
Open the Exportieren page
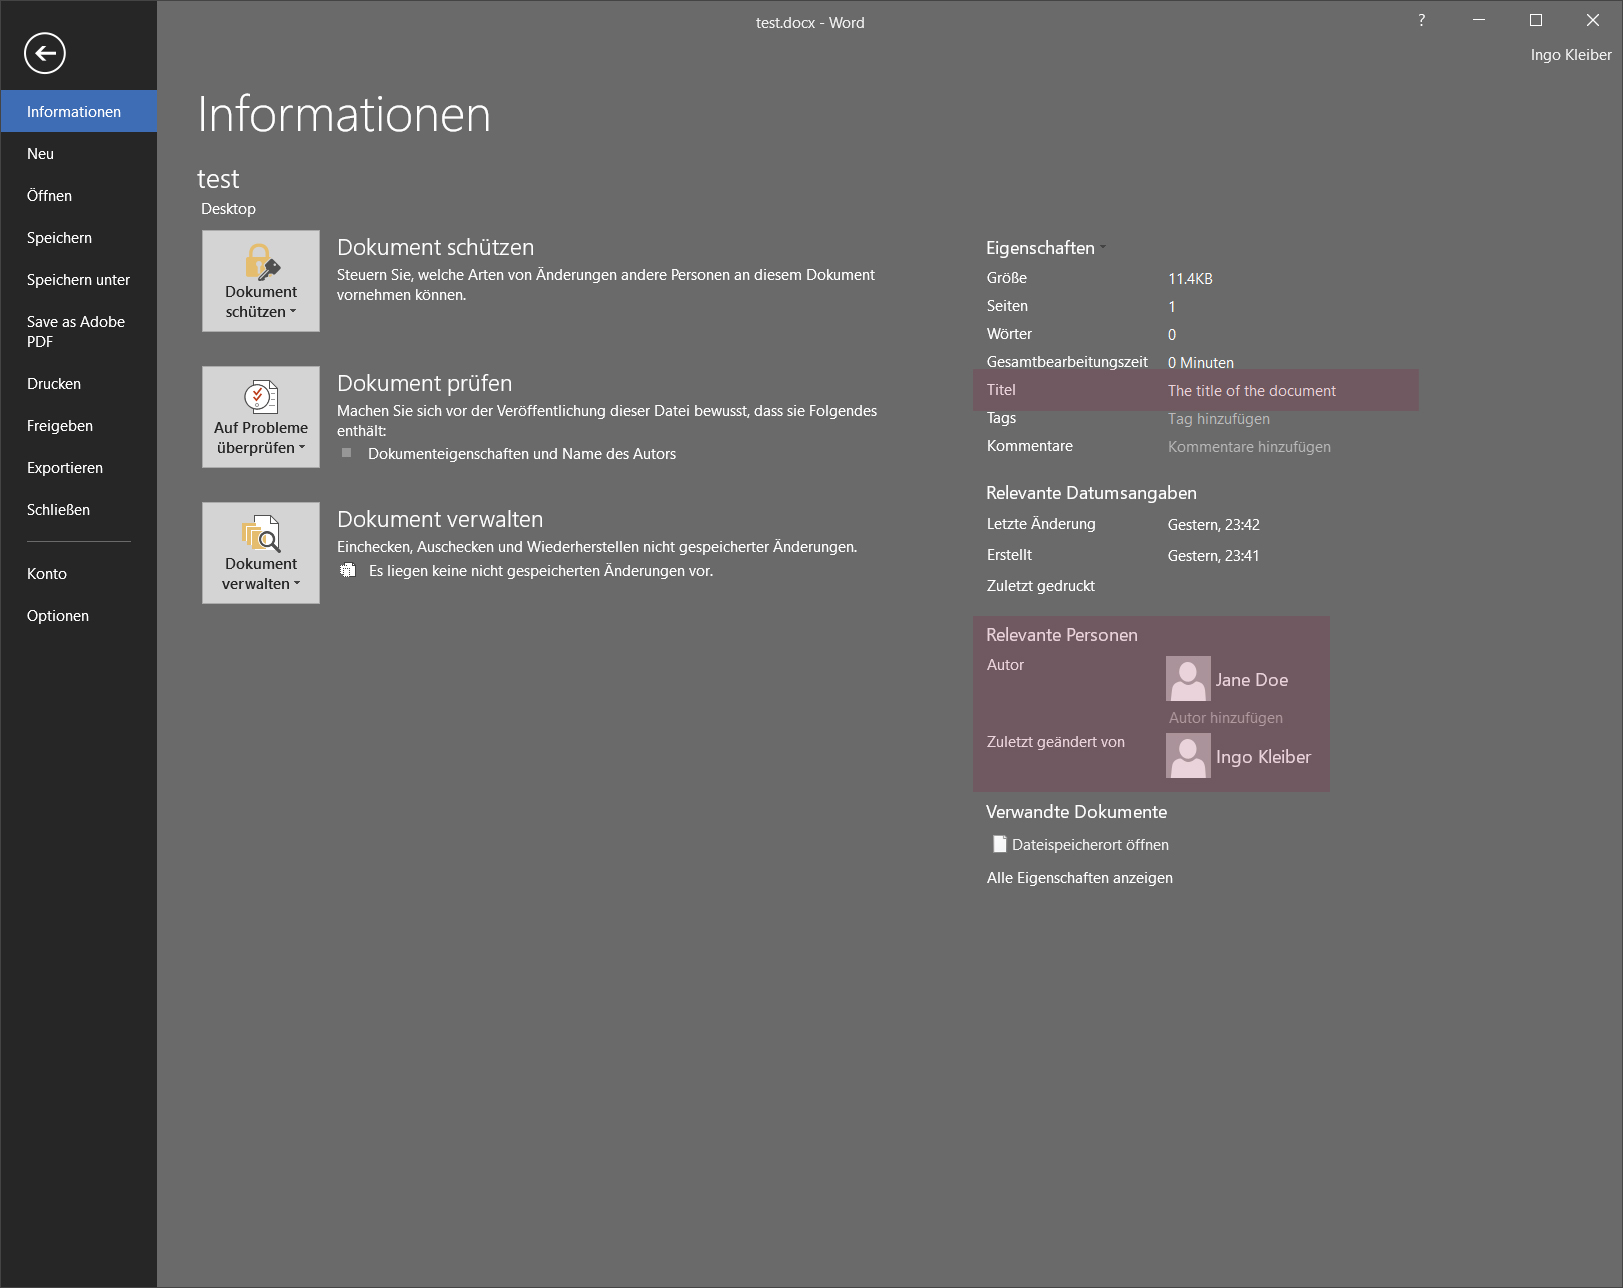79,467
